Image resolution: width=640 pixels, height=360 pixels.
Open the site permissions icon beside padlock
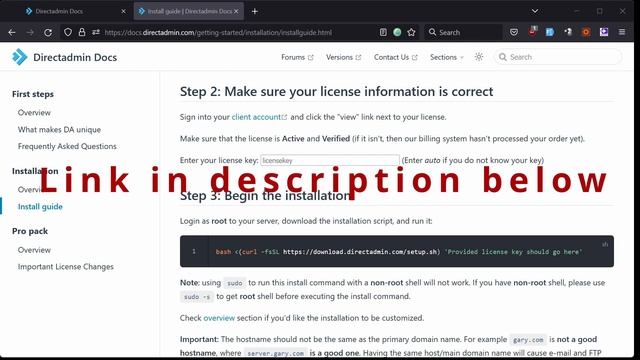point(96,32)
